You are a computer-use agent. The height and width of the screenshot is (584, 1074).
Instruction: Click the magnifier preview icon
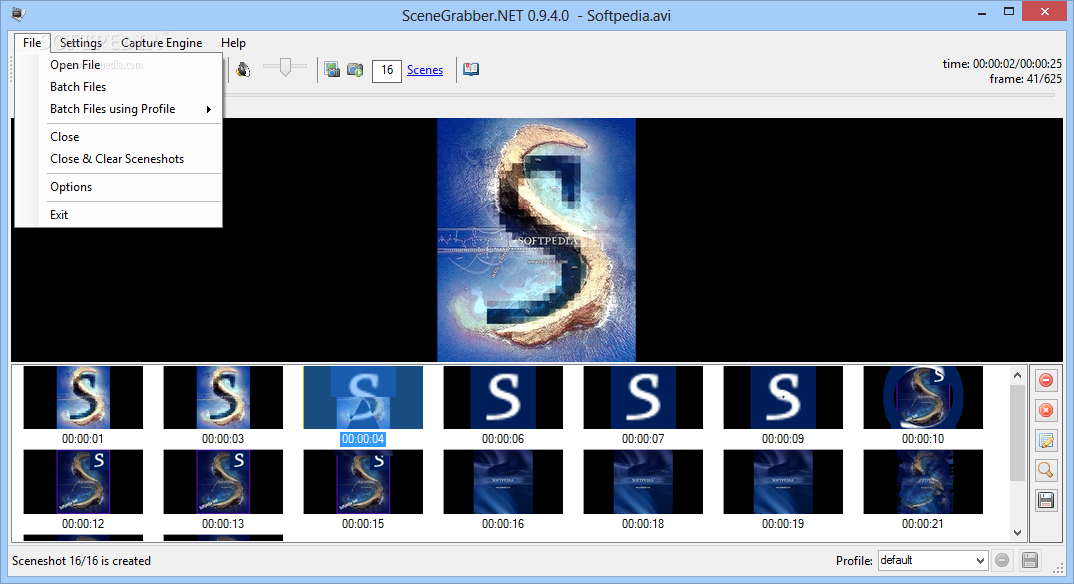[x=1046, y=470]
